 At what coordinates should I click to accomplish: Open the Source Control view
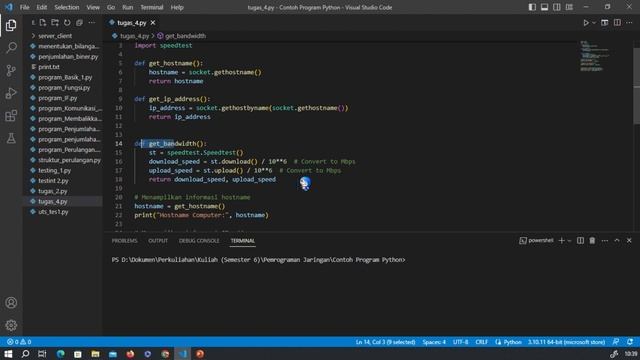click(x=11, y=70)
